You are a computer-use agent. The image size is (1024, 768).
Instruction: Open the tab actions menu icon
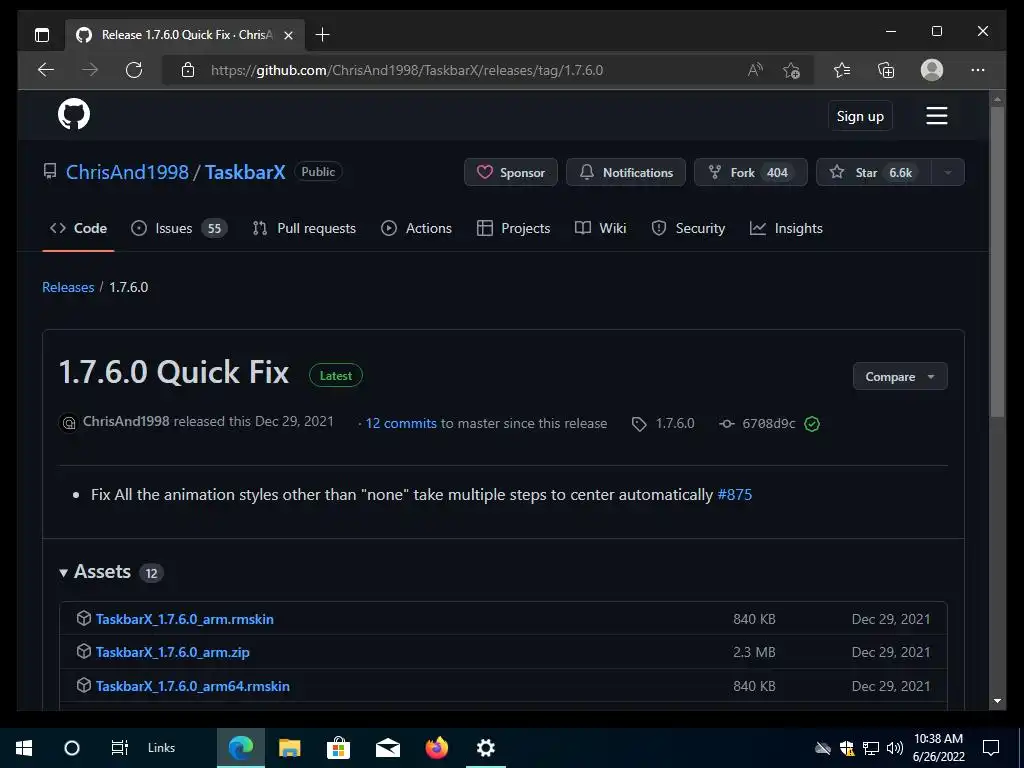42,35
